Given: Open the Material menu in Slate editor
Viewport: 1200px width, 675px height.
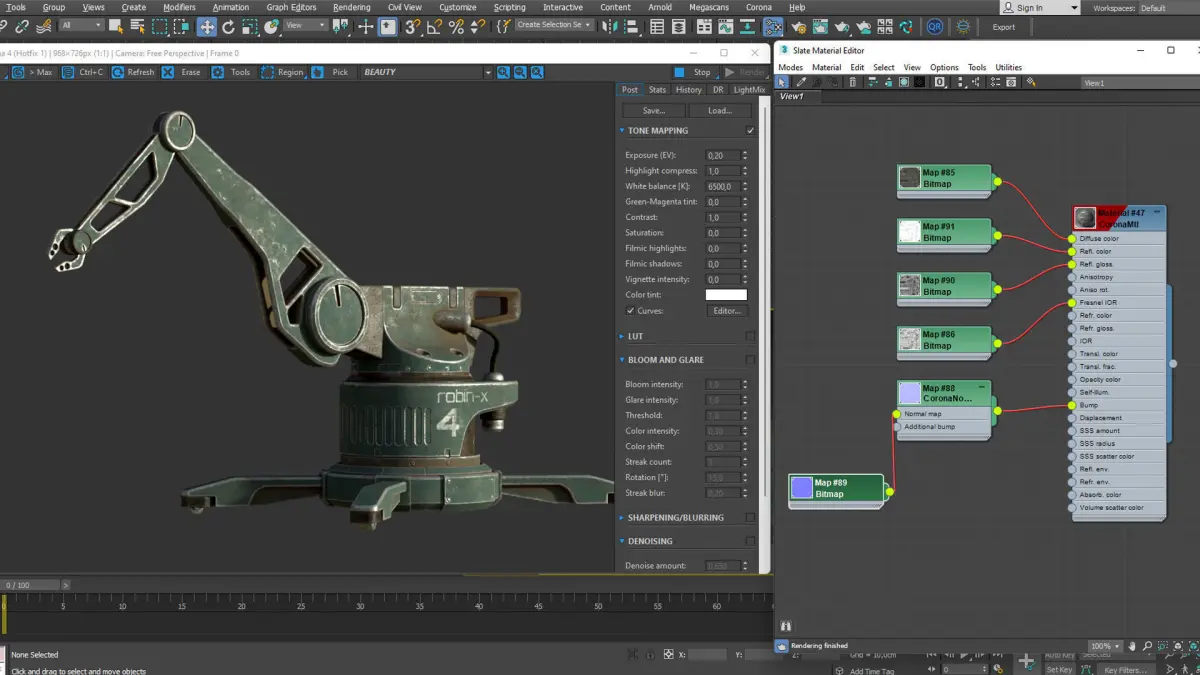Looking at the screenshot, I should pyautogui.click(x=826, y=67).
